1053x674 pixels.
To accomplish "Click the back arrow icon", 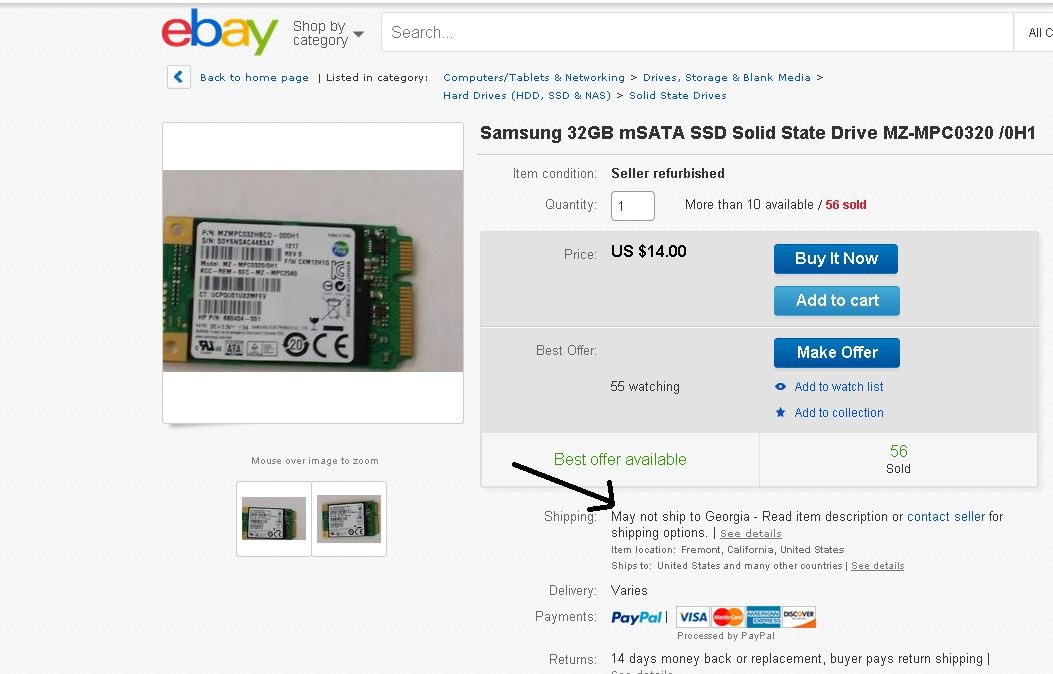I will 179,77.
